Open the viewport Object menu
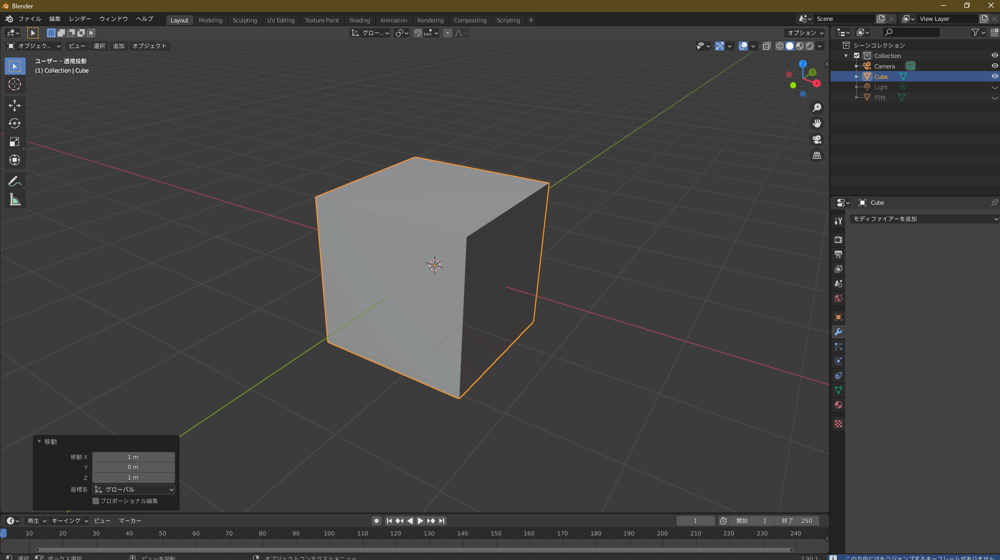The height and width of the screenshot is (560, 1000). tap(149, 46)
